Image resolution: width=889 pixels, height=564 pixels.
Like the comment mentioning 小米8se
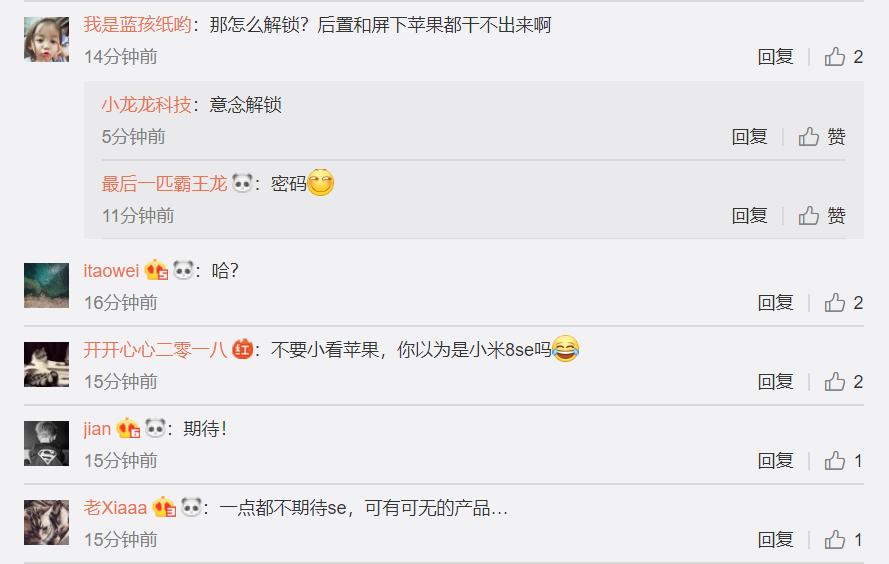coord(843,381)
